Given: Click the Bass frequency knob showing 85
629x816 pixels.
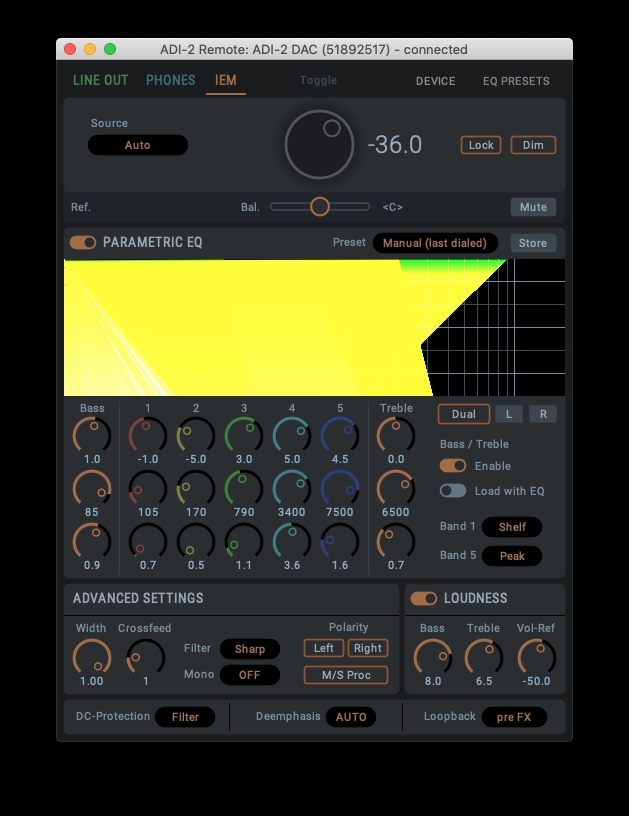Looking at the screenshot, I should click(92, 488).
